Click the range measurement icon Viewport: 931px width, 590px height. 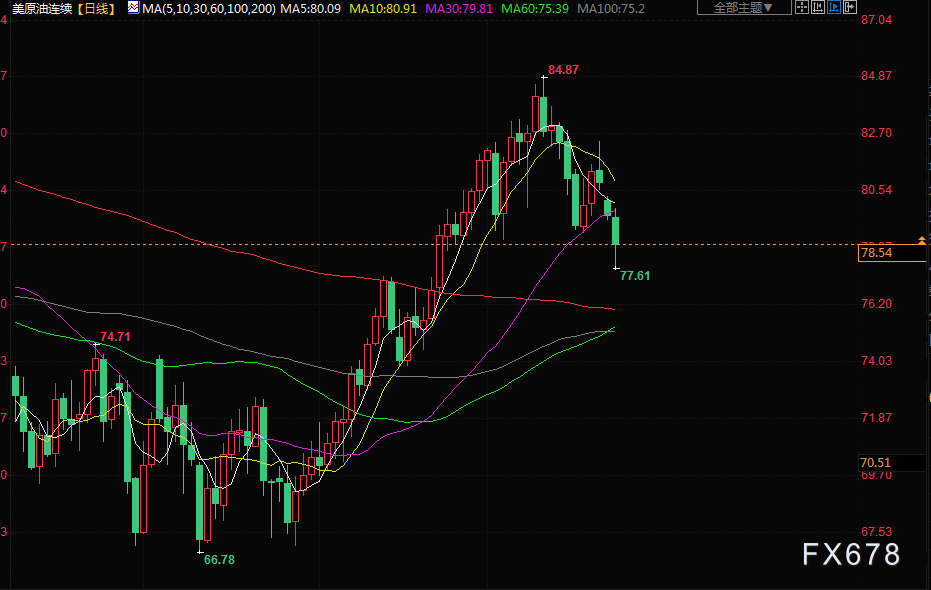(818, 7)
